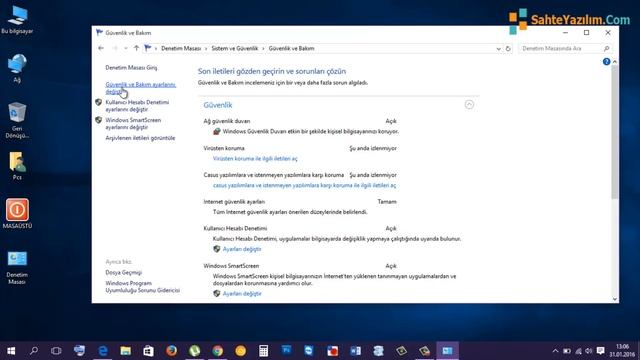The height and width of the screenshot is (360, 640).
Task: Open the Windows Start menu
Action: (11, 351)
